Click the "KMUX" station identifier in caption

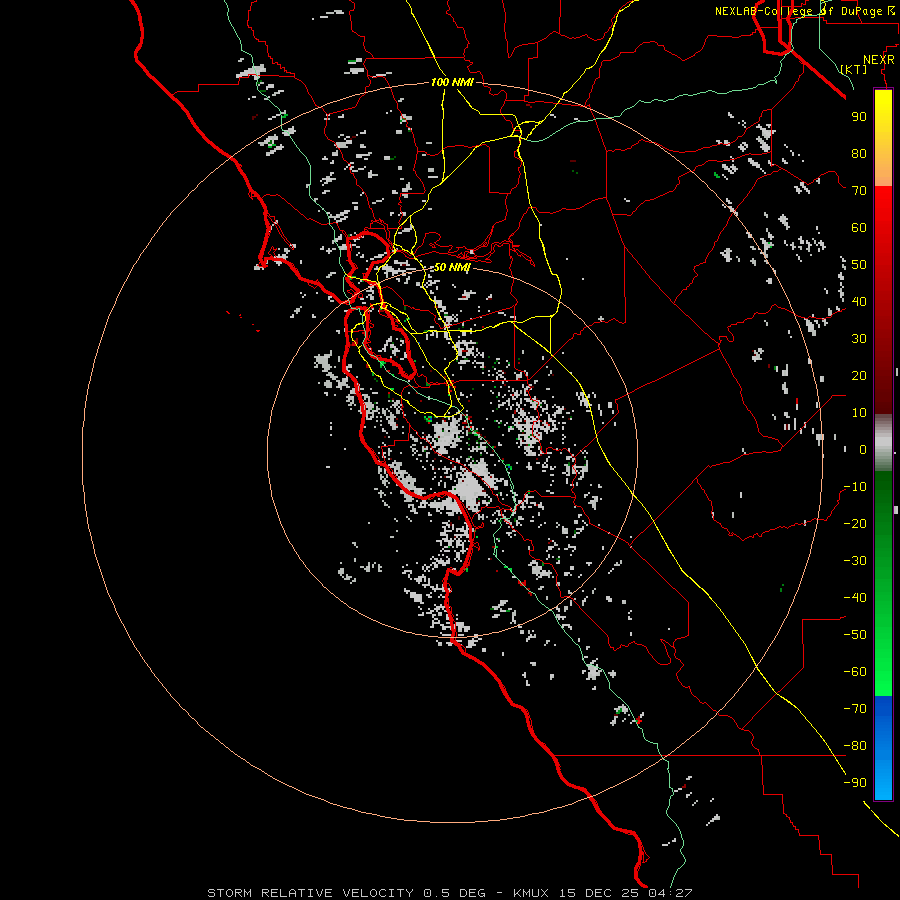tap(531, 893)
